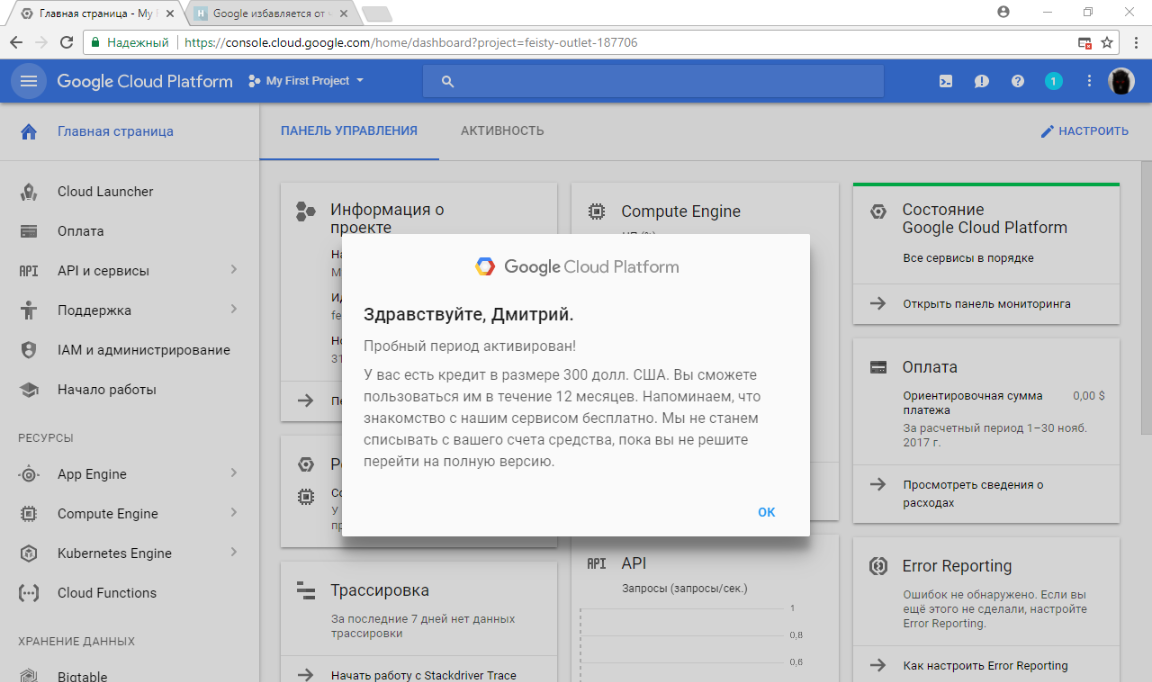This screenshot has height=682, width=1152.
Task: Open the hamburger navigation menu
Action: [x=29, y=81]
